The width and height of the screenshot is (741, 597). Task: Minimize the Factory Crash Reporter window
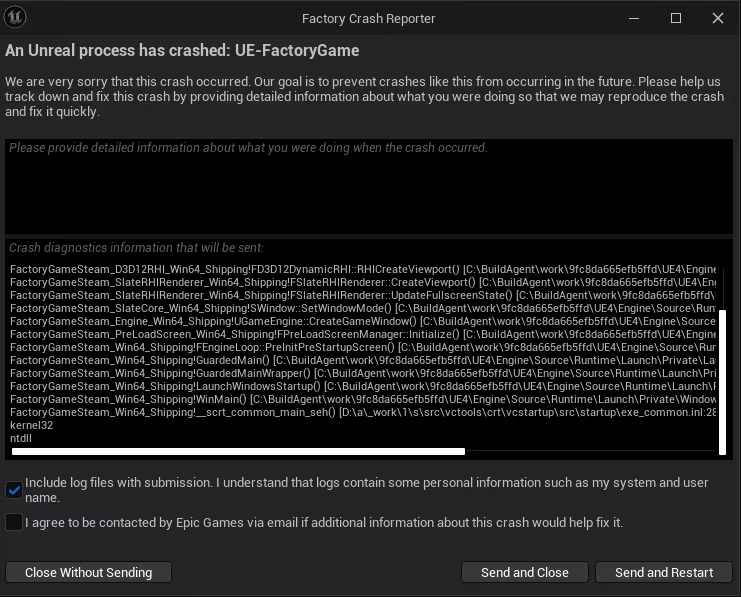pyautogui.click(x=633, y=18)
